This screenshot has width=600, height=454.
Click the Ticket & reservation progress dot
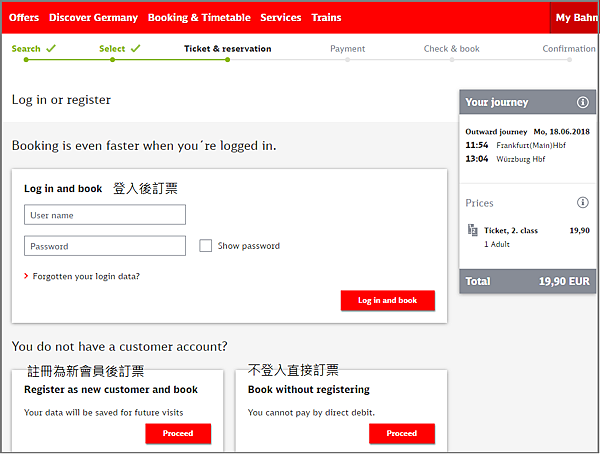tap(227, 60)
